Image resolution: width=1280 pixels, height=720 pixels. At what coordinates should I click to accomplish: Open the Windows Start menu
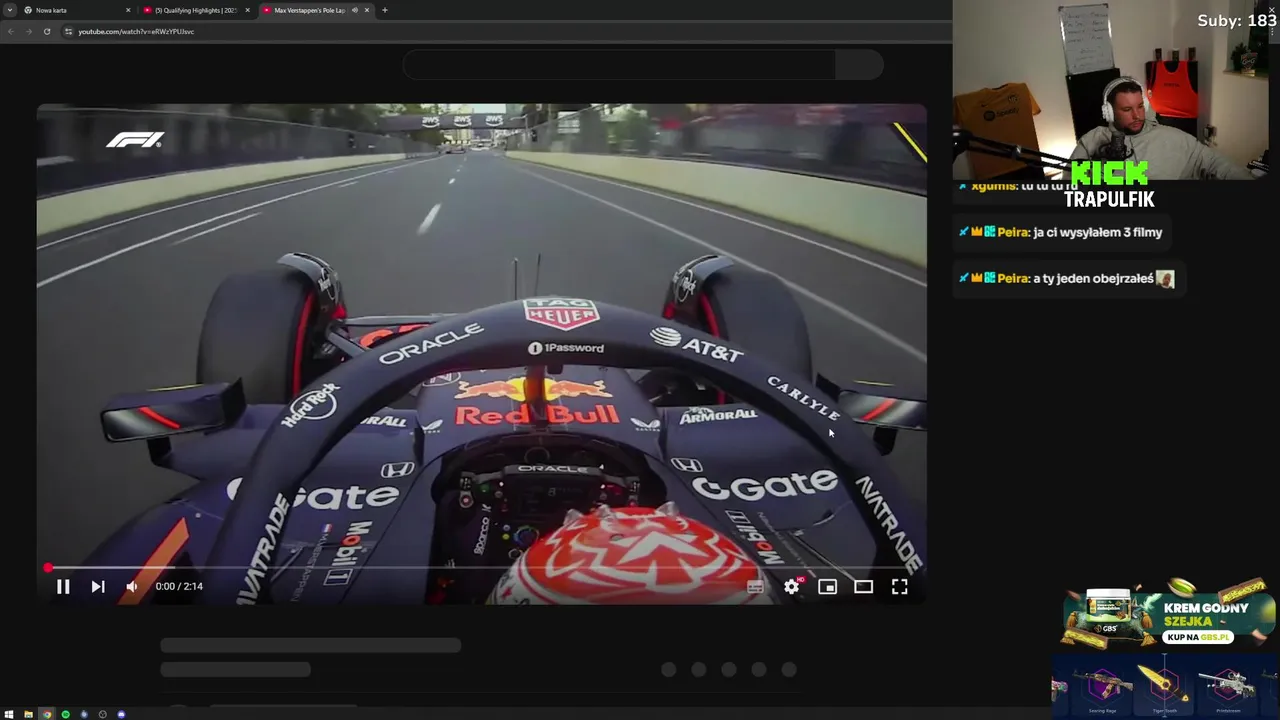9,714
